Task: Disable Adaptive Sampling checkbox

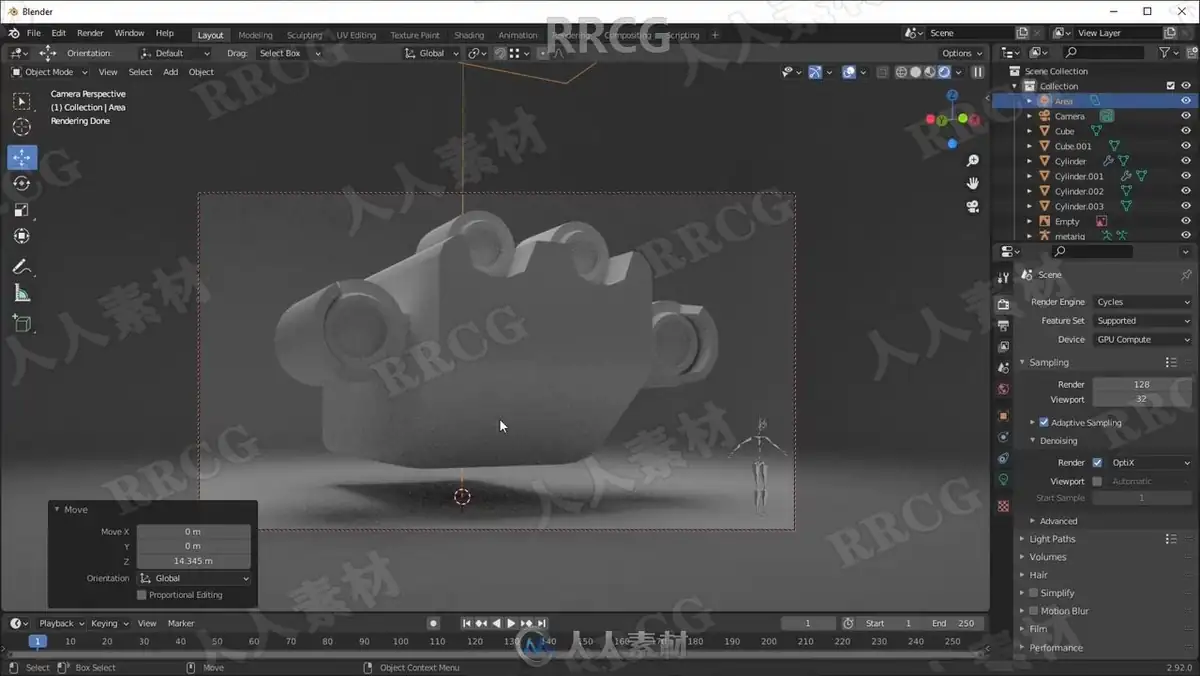Action: click(x=1044, y=423)
